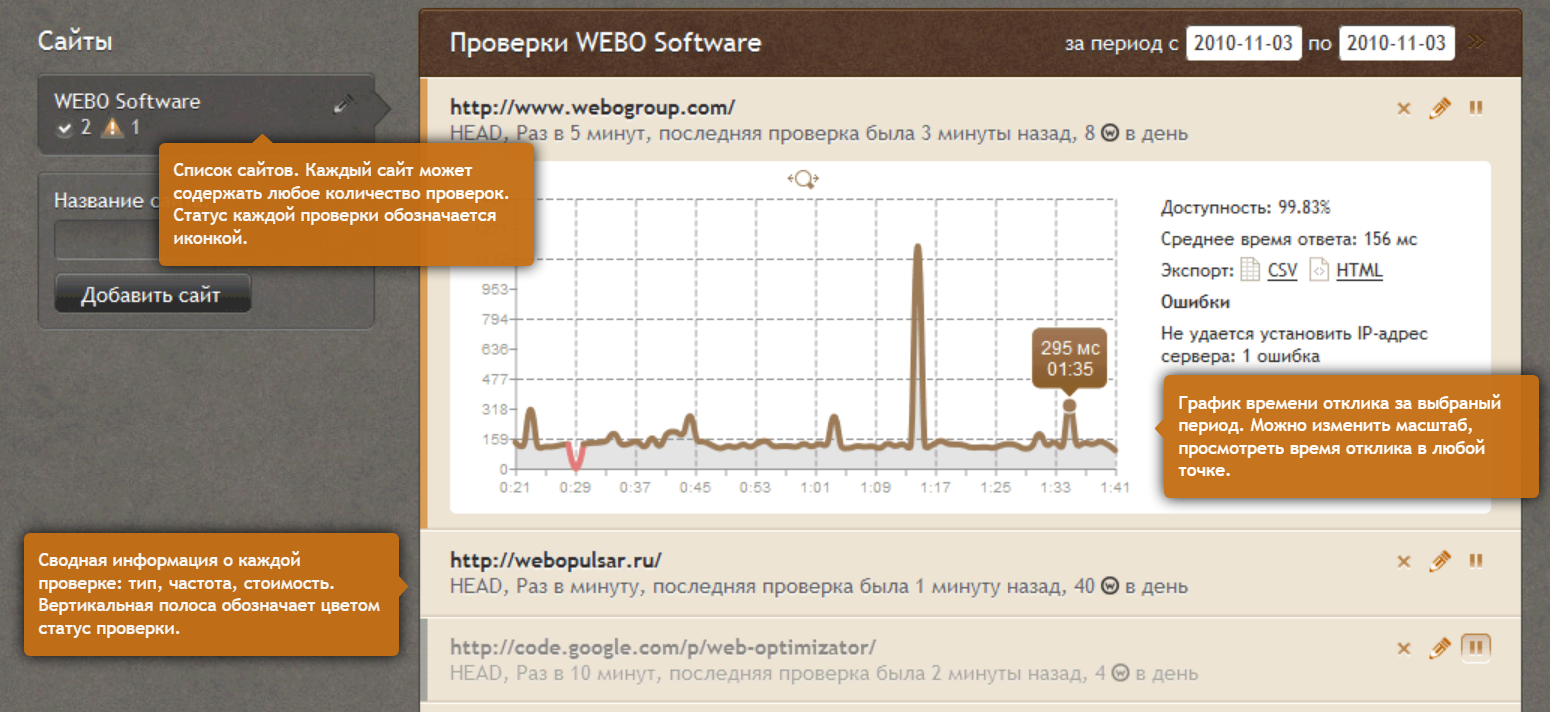
Task: Click the Доступность: 99.83% text
Action: point(1245,208)
